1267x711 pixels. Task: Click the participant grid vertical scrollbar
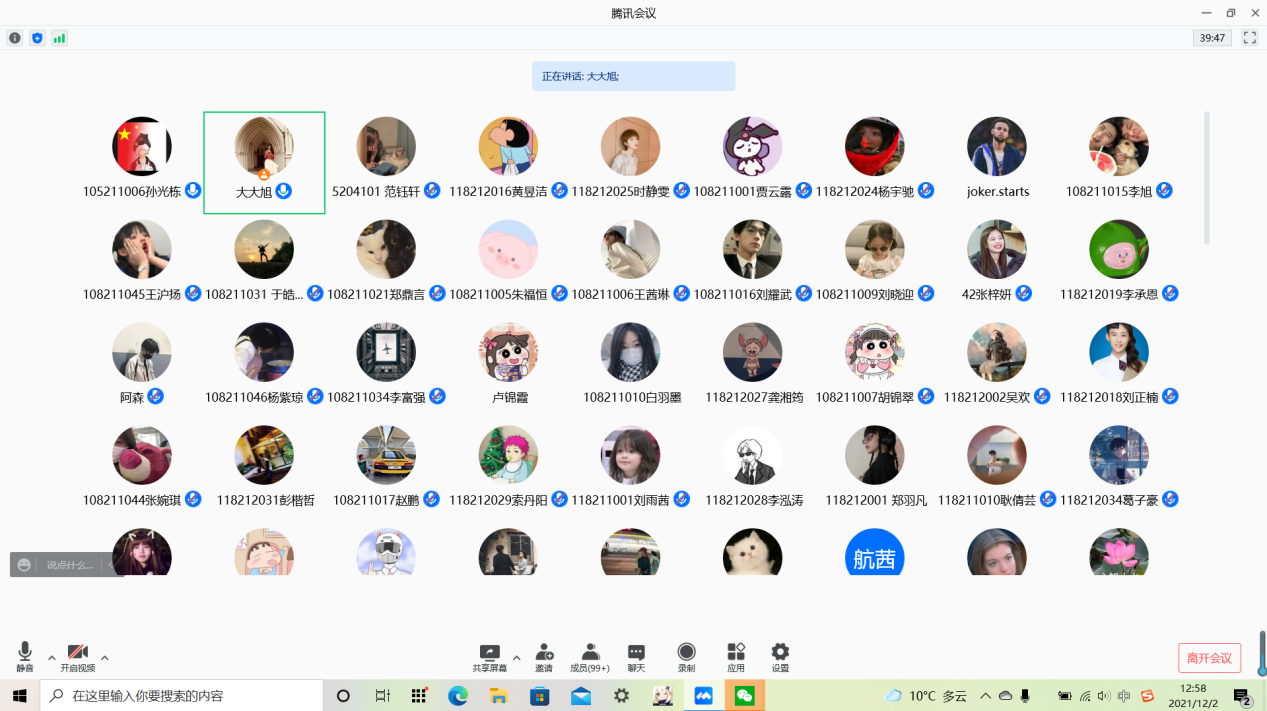click(1206, 180)
